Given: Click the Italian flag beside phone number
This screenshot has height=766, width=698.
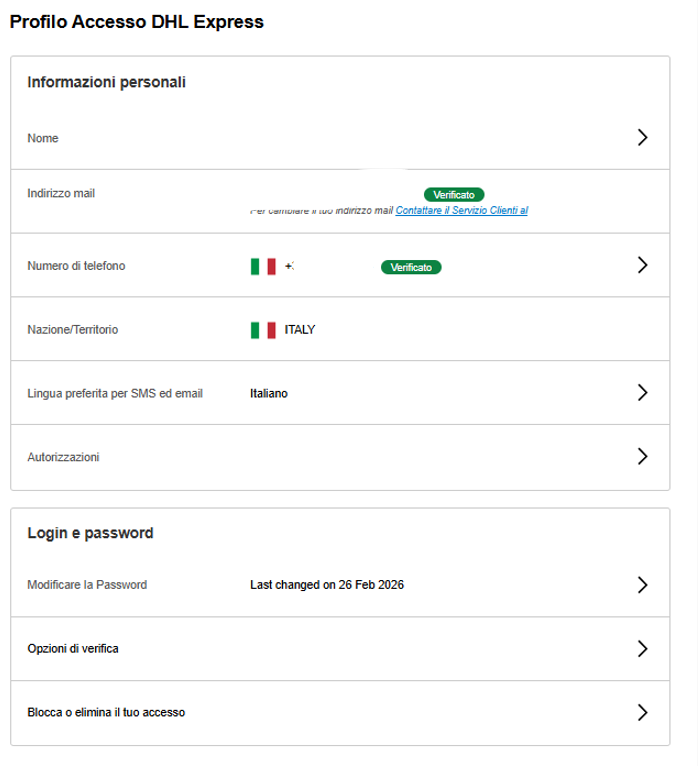Looking at the screenshot, I should 263,266.
